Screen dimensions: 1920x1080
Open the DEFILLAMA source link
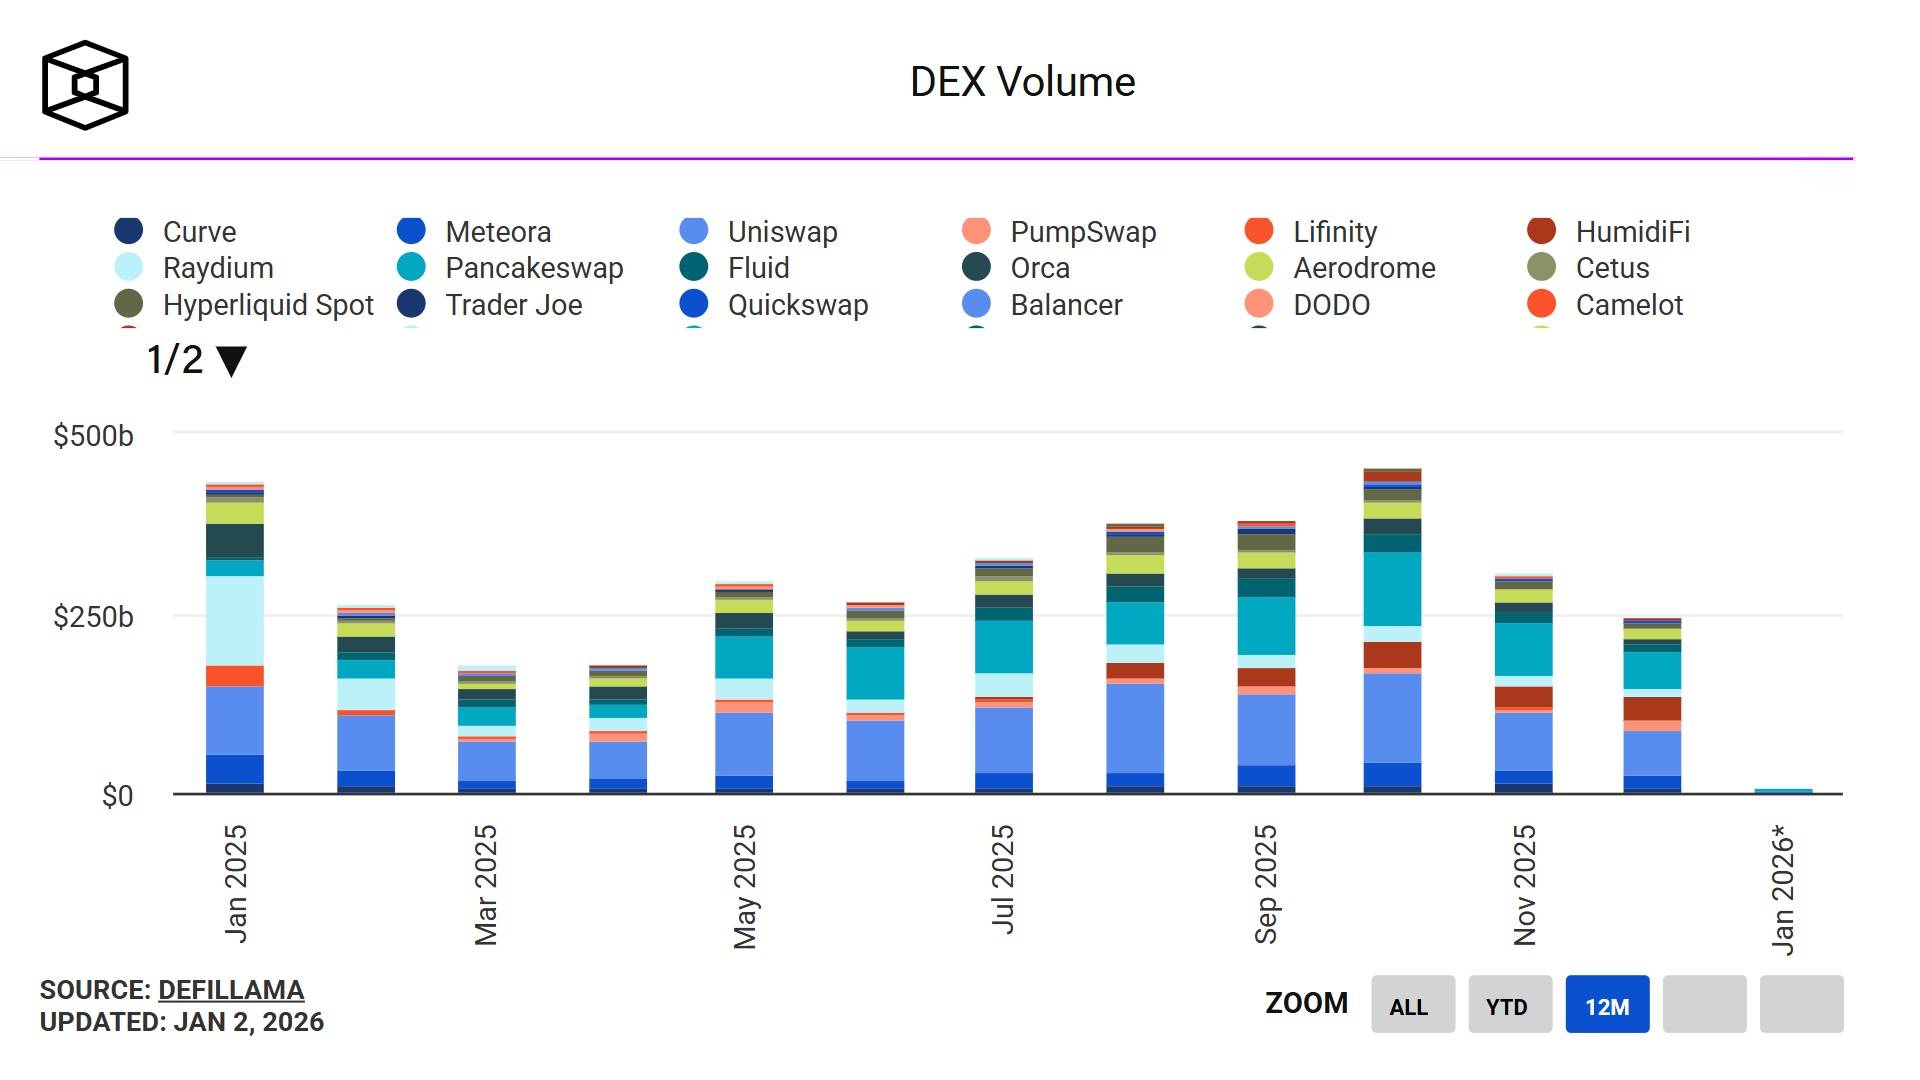coord(231,990)
